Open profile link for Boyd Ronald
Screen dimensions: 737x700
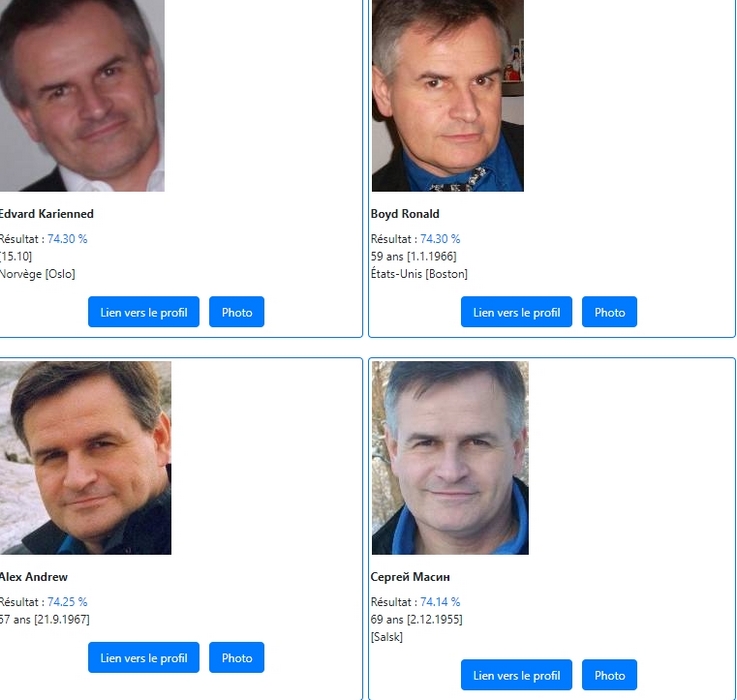tap(516, 312)
